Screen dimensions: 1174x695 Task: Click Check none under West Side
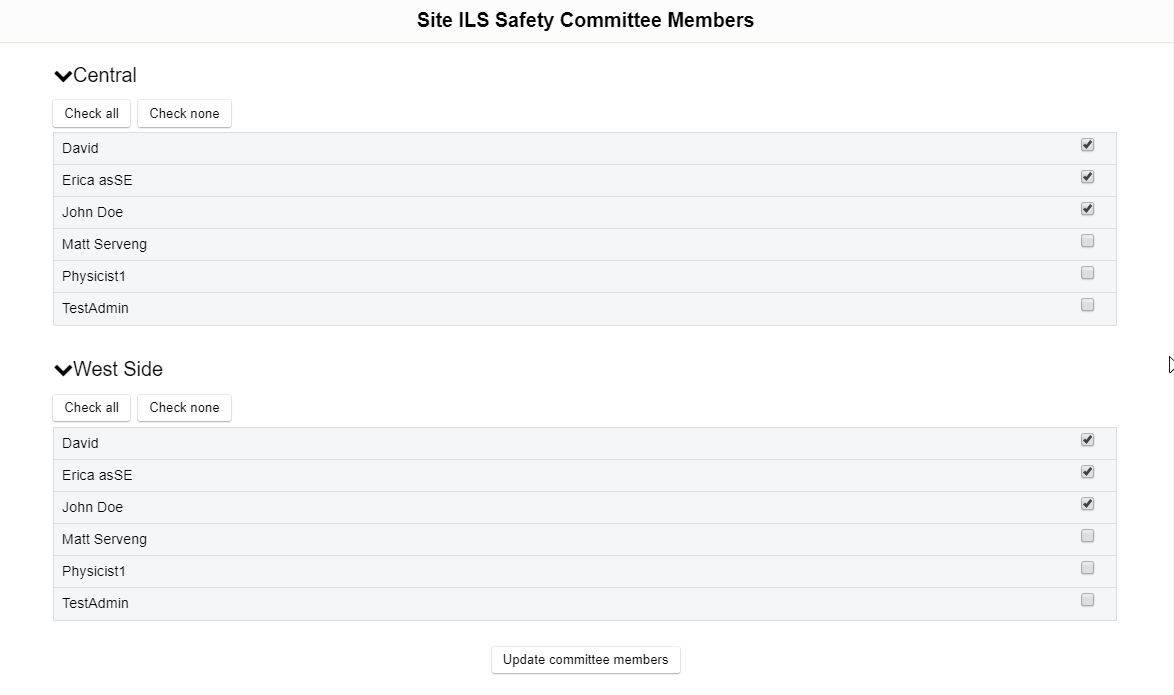tap(184, 408)
